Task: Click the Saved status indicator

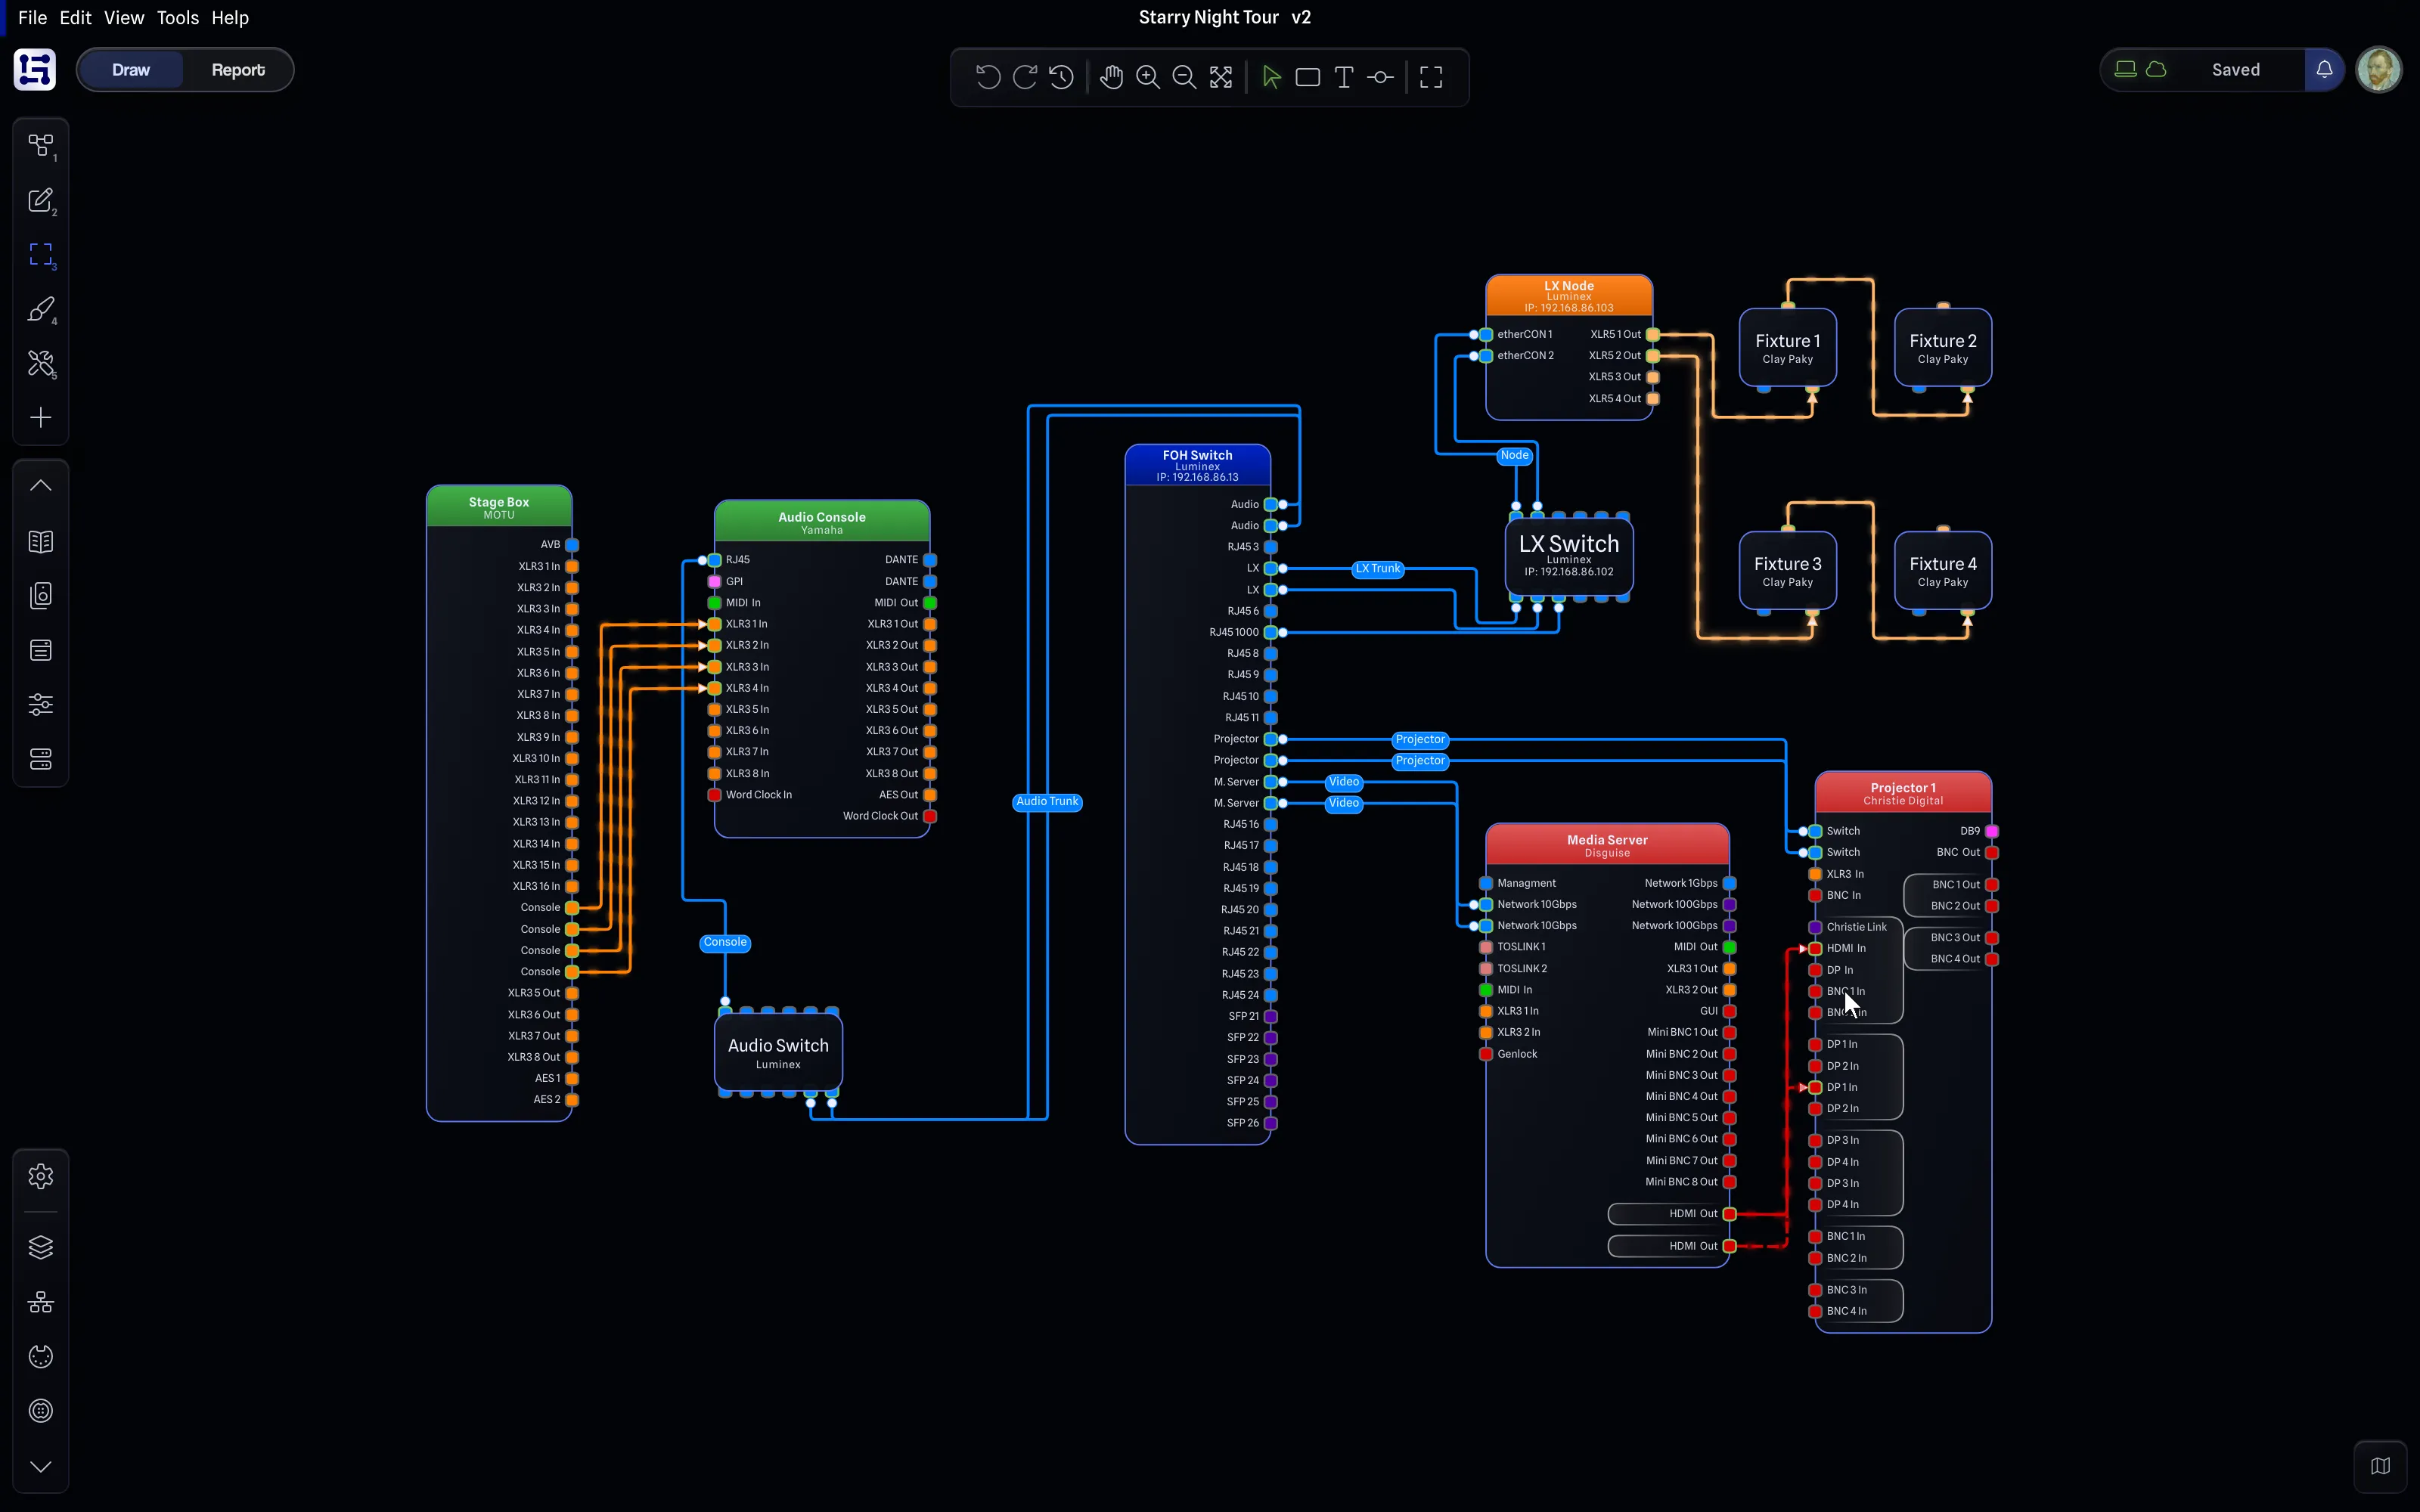Action: [2235, 70]
